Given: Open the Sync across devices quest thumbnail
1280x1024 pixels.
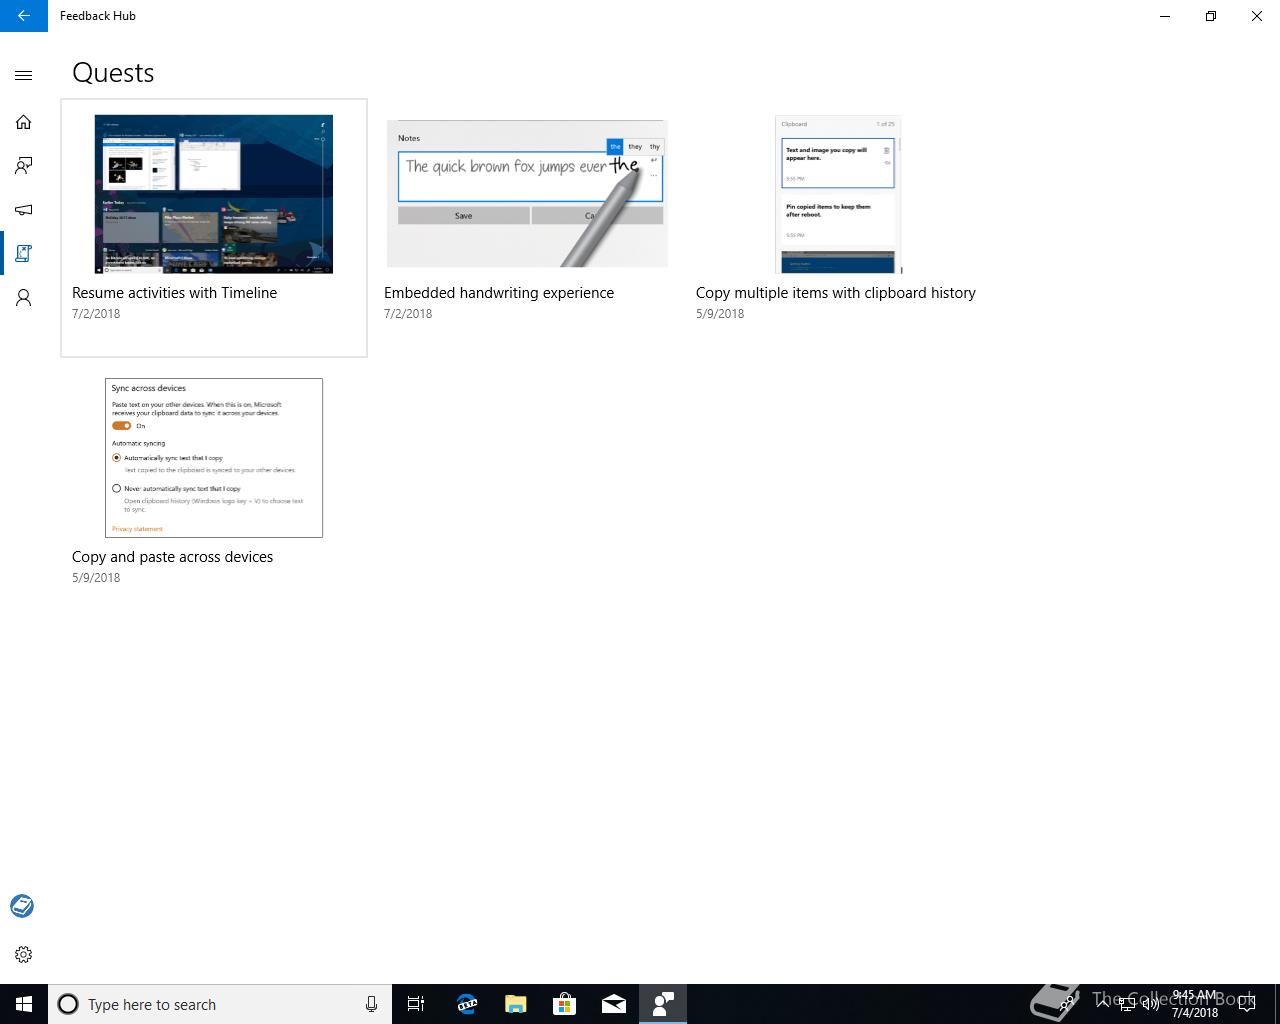Looking at the screenshot, I should (214, 458).
